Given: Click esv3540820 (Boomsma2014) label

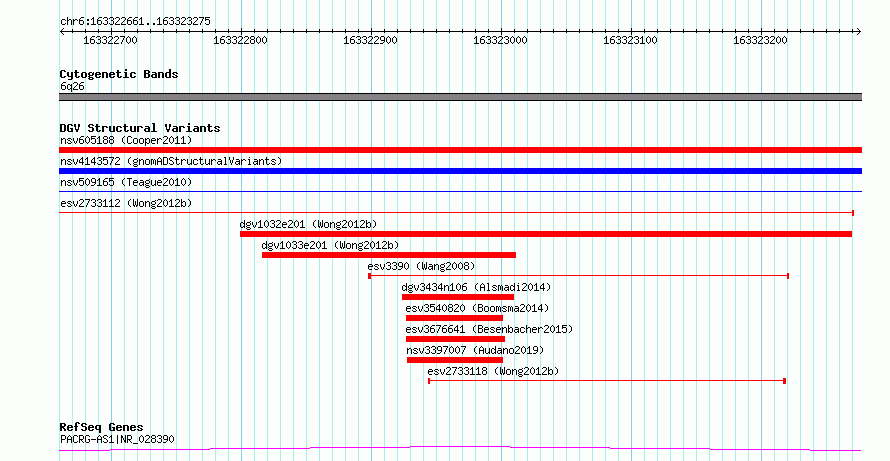Looking at the screenshot, I should [x=477, y=308].
